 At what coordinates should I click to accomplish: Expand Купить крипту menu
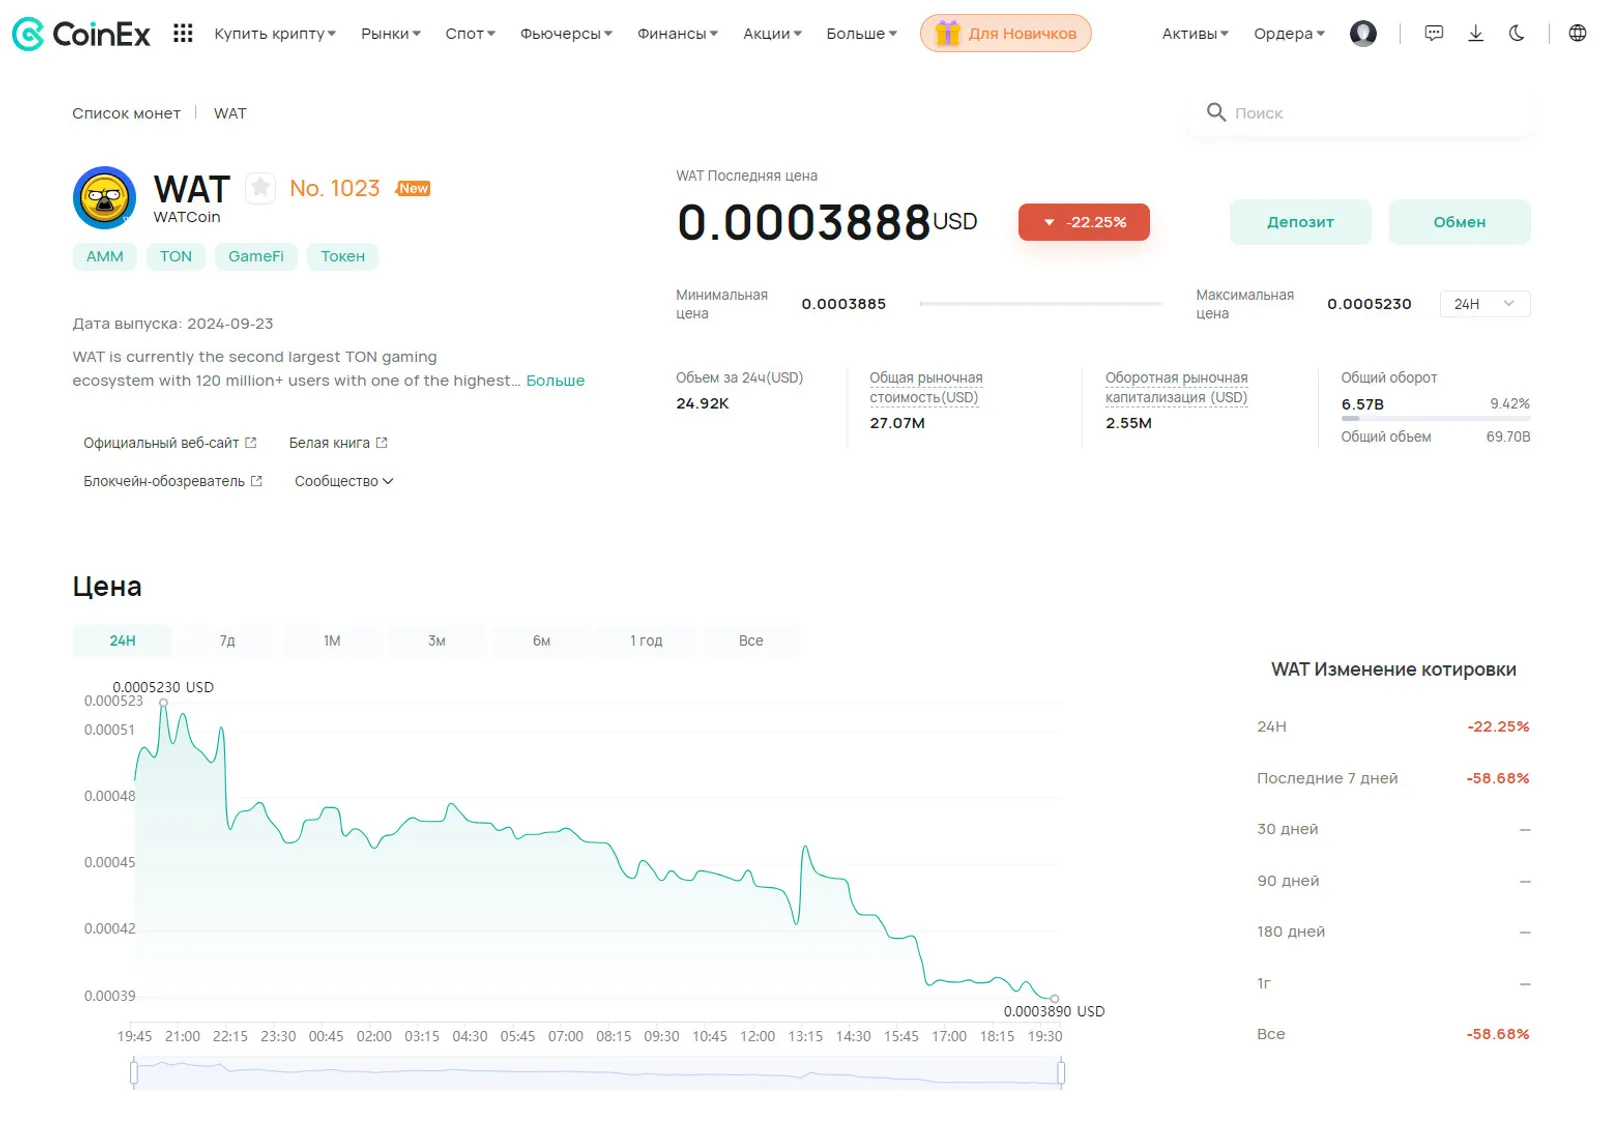pos(275,33)
